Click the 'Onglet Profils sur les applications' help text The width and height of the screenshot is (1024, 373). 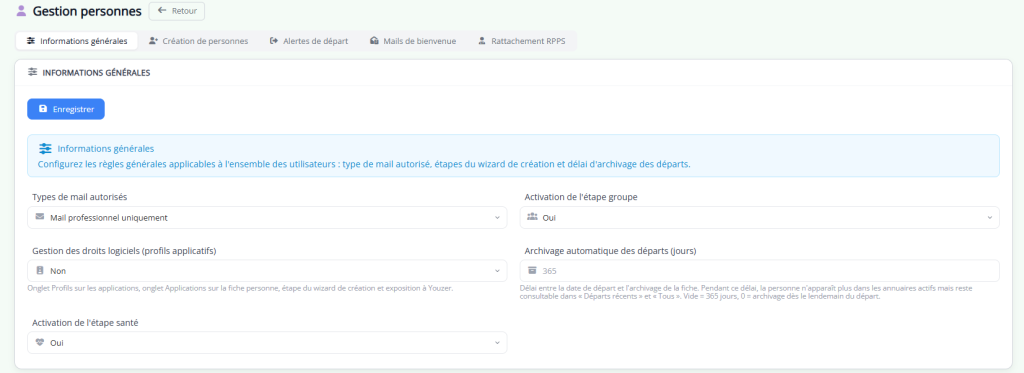pyautogui.click(x=240, y=287)
